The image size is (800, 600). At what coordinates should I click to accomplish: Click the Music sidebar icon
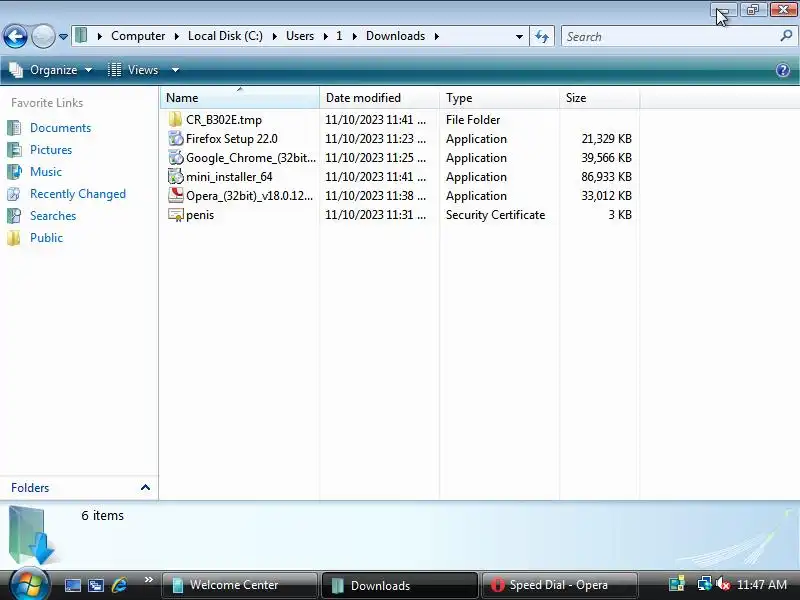[14, 171]
